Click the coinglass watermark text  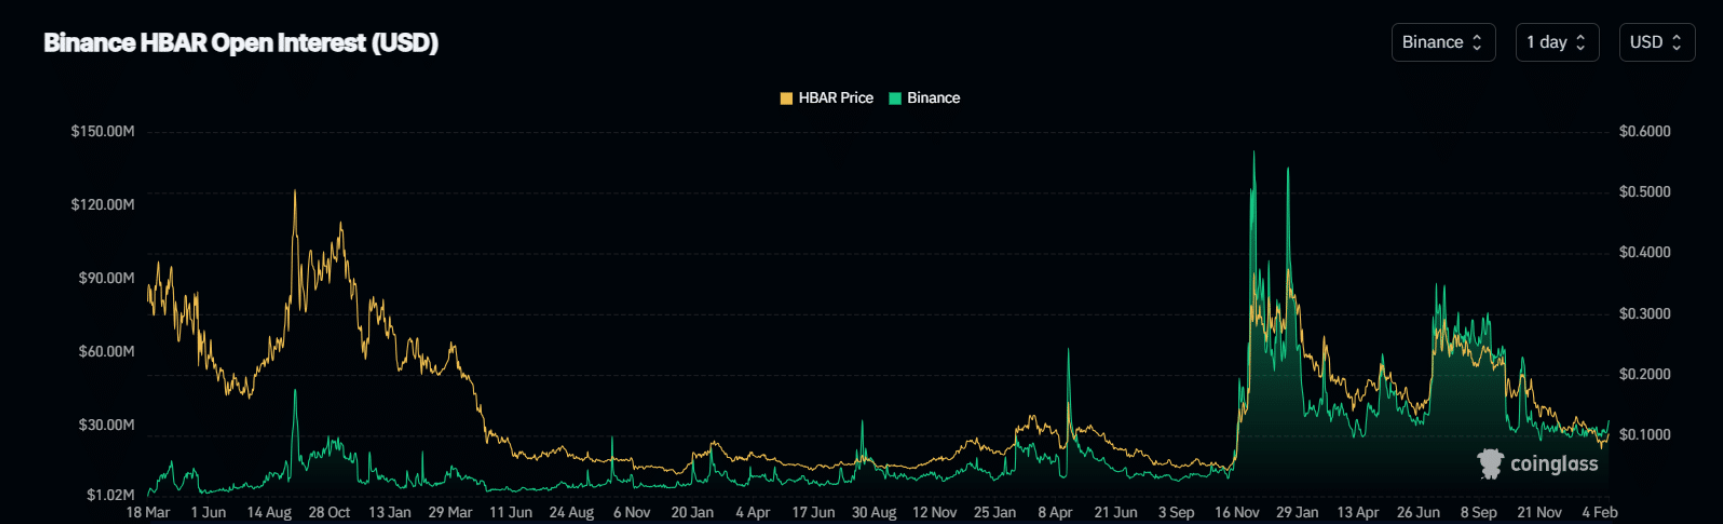1553,464
